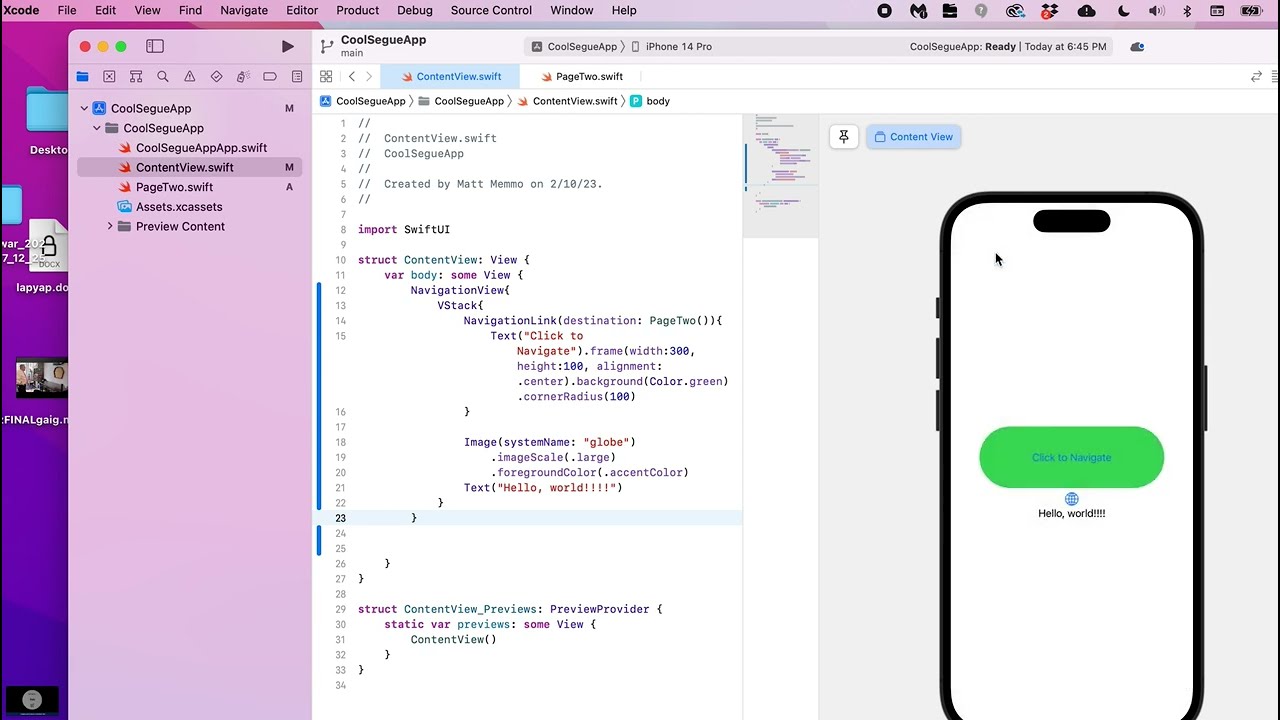1280x720 pixels.
Task: Click the CoolSegueApp project jump bar item
Action: coord(363,101)
